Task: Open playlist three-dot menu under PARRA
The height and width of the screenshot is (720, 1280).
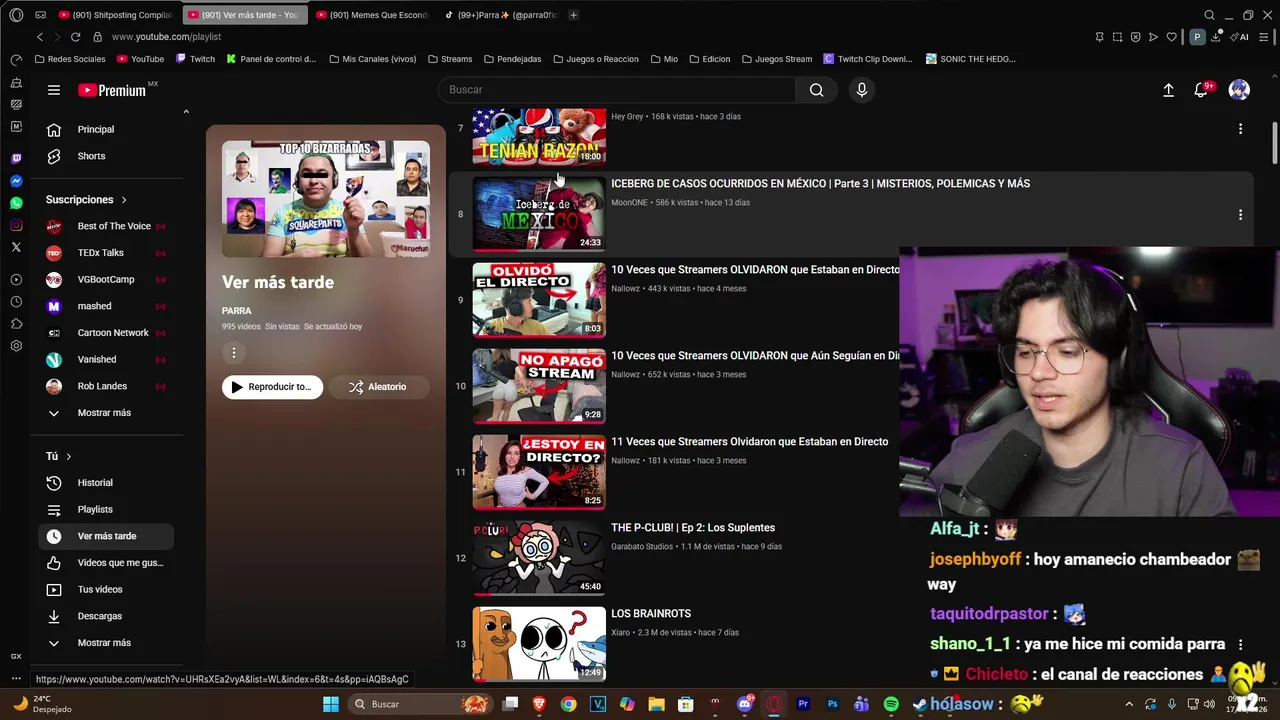Action: coord(234,352)
